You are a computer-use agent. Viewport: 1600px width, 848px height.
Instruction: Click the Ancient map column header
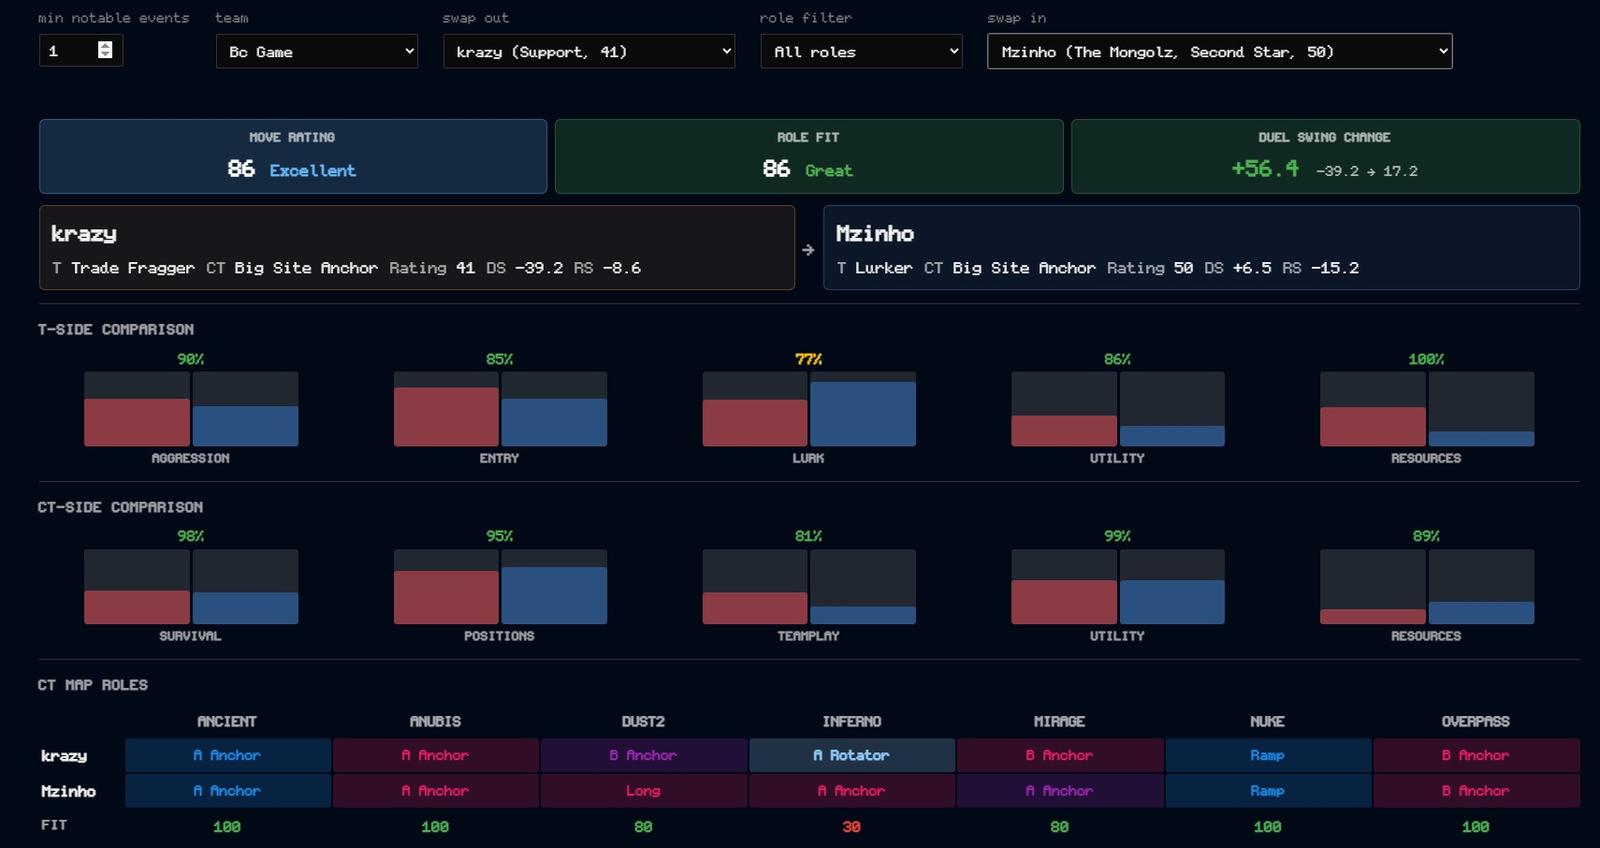[227, 721]
